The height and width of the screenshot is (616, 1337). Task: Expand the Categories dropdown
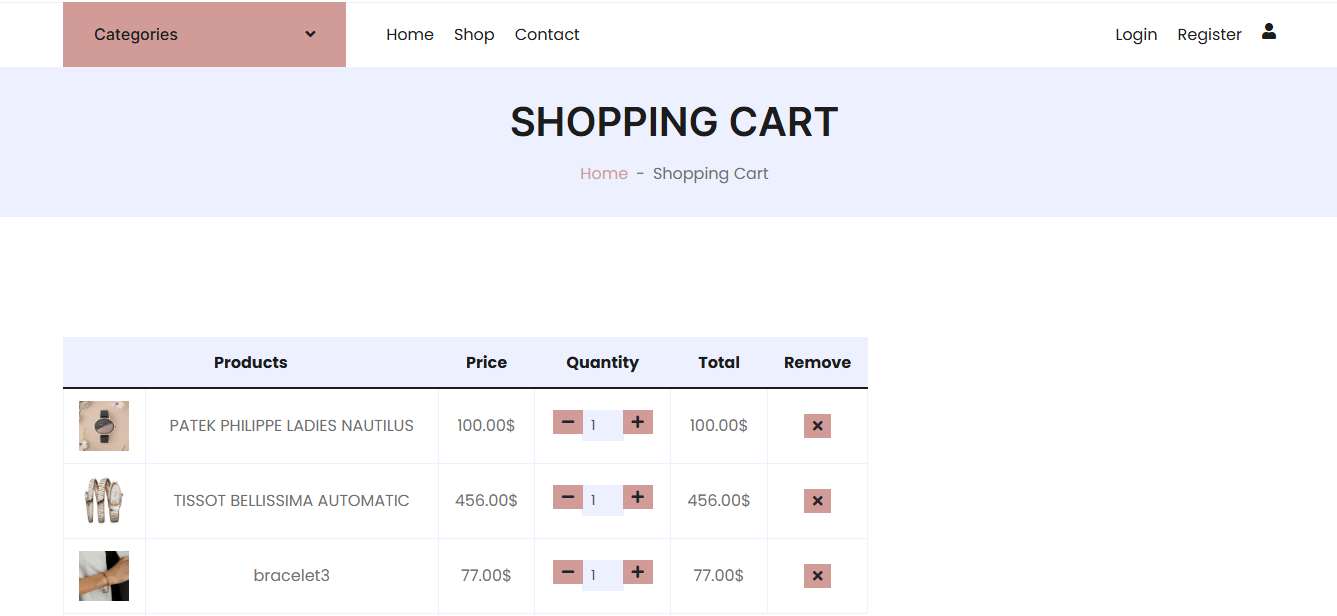204,35
